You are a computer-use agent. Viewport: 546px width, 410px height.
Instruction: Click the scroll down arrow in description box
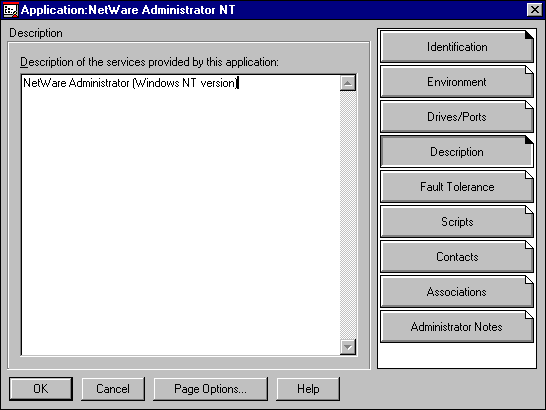click(348, 347)
